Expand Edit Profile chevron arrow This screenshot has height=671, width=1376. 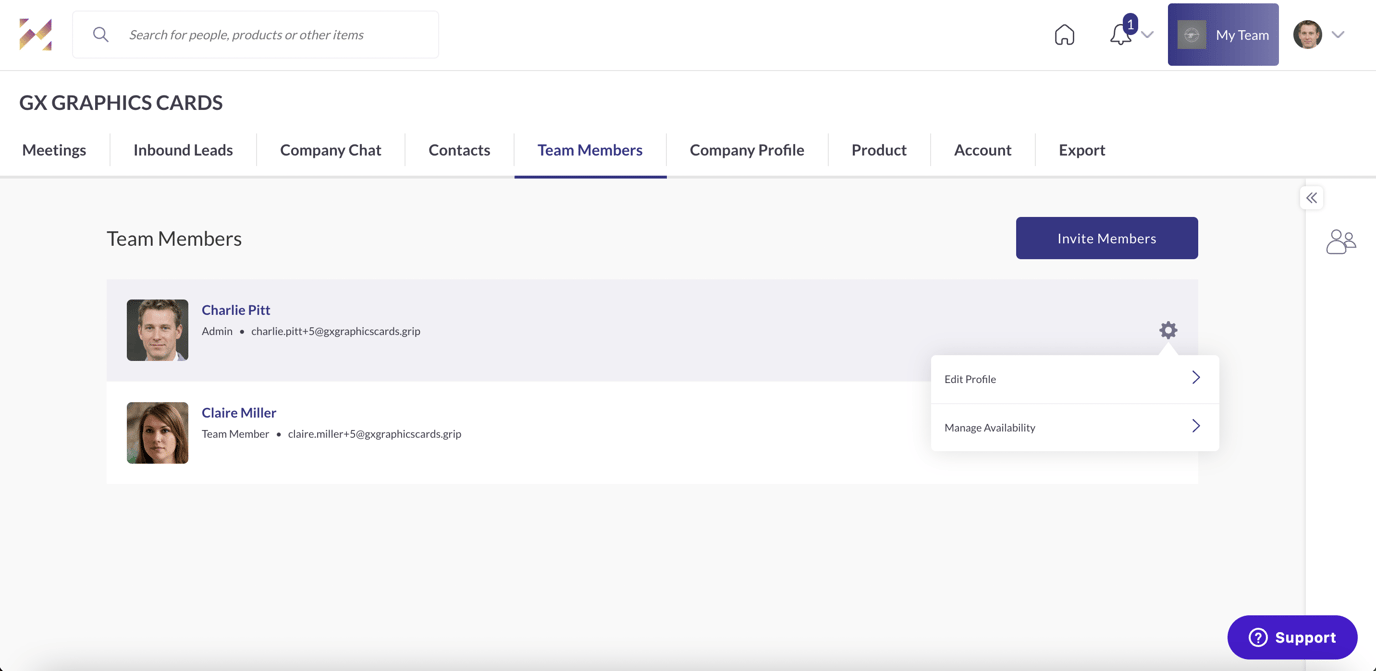click(x=1196, y=378)
